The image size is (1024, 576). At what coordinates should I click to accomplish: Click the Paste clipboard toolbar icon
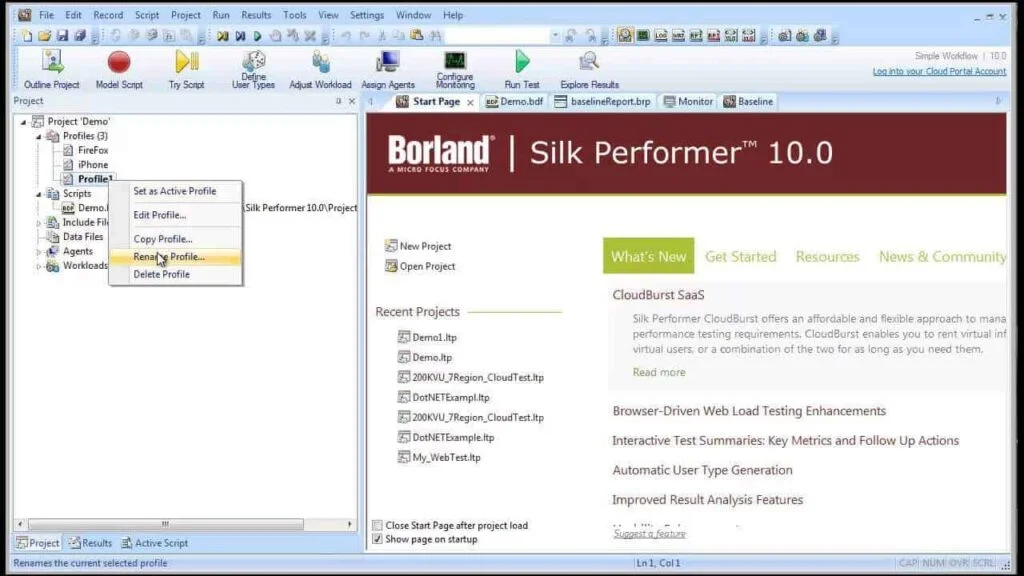click(x=417, y=36)
